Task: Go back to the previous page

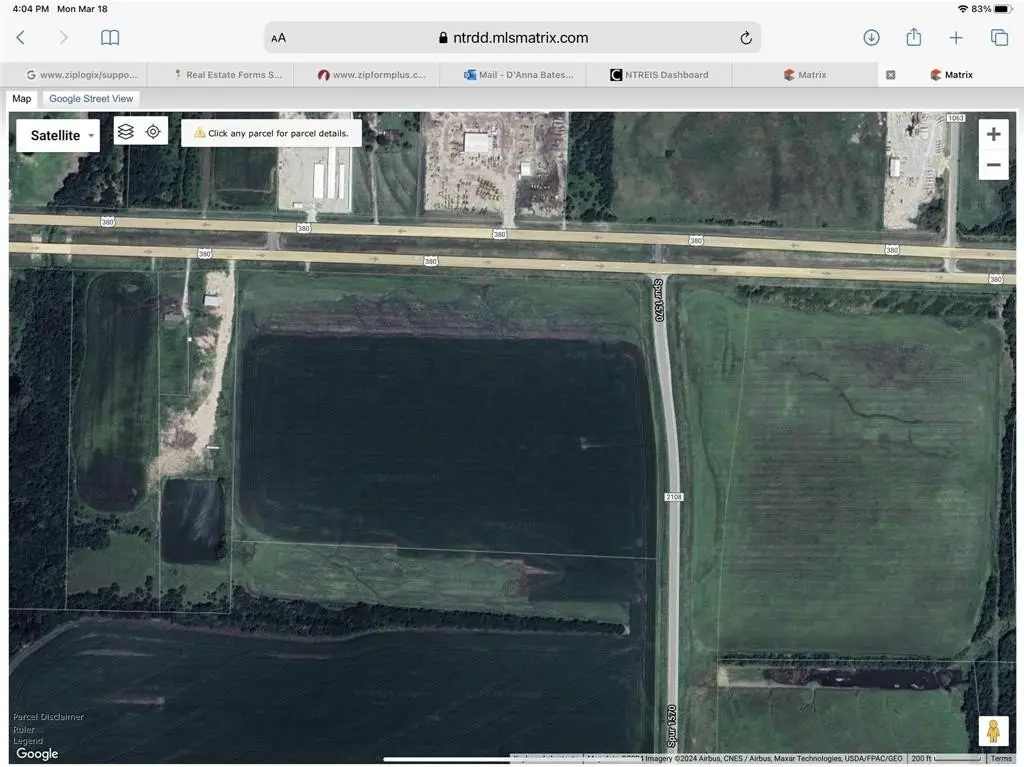Action: [21, 37]
